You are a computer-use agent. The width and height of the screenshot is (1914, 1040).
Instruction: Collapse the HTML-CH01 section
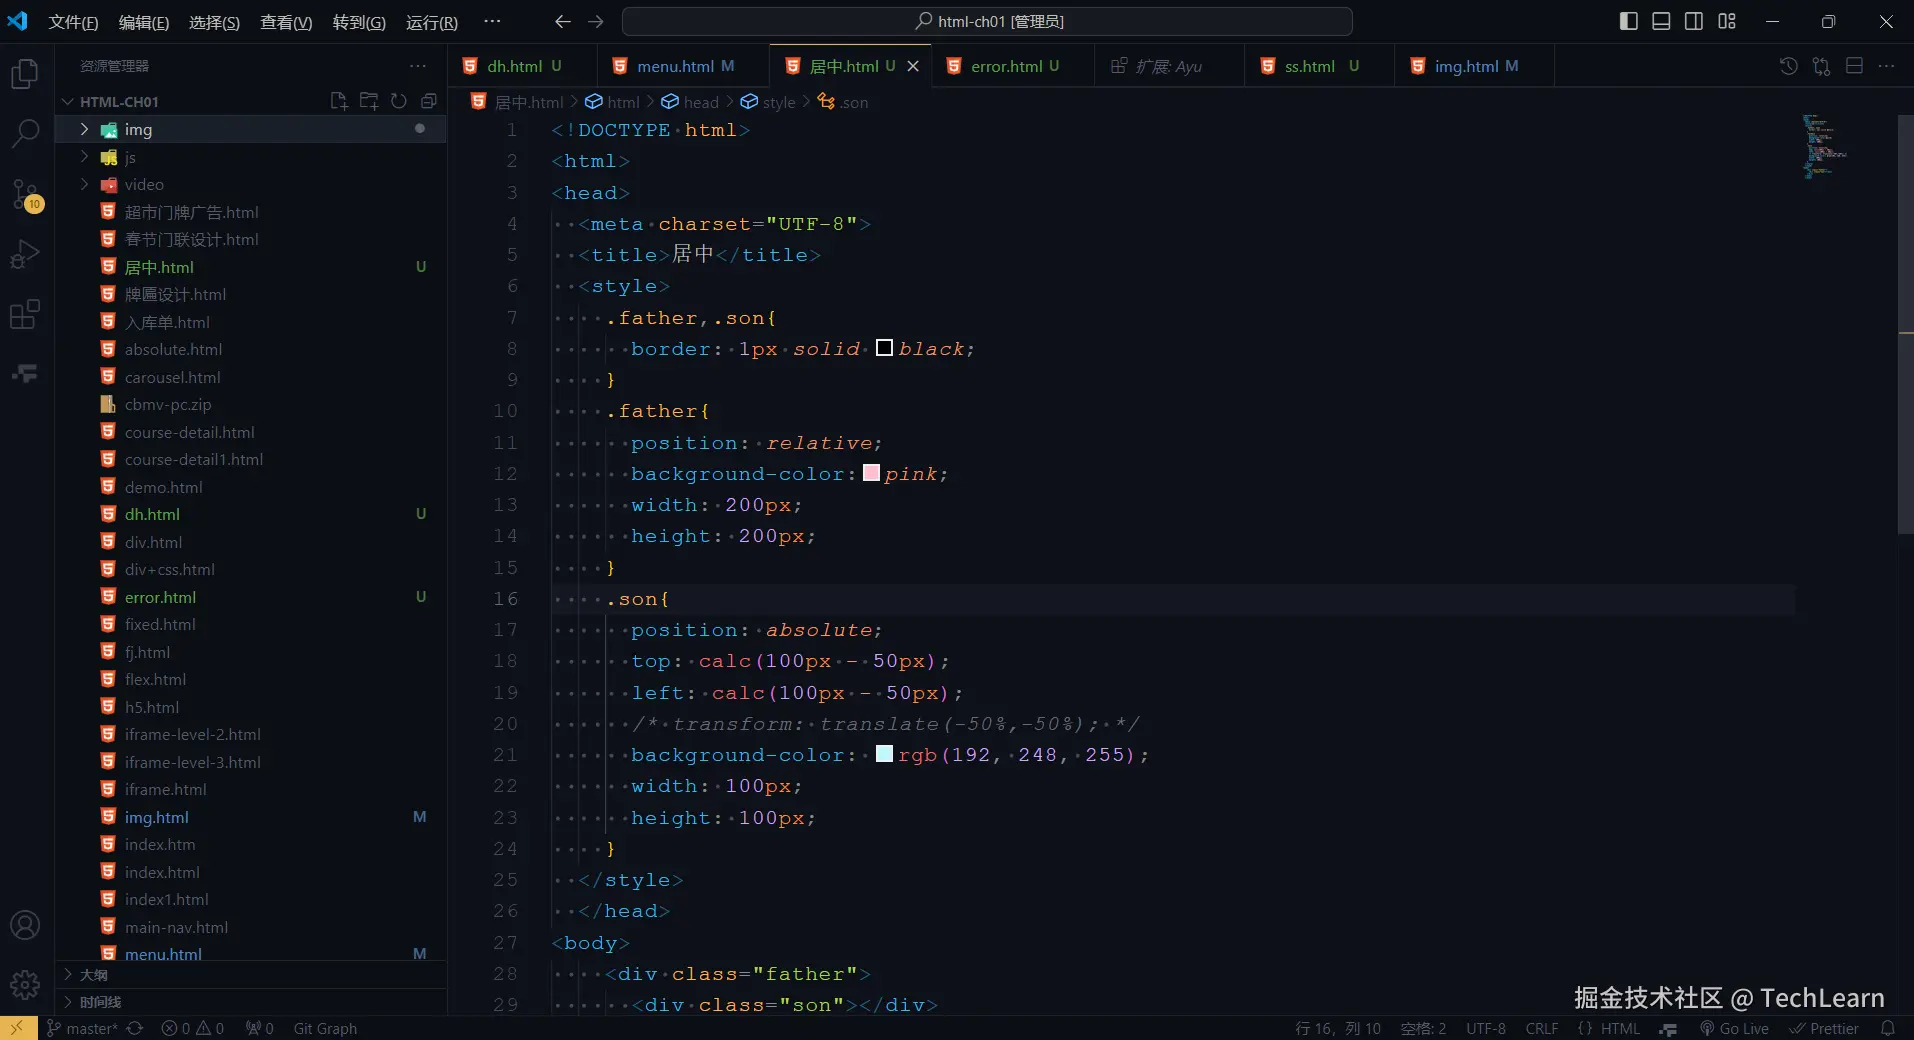point(68,101)
